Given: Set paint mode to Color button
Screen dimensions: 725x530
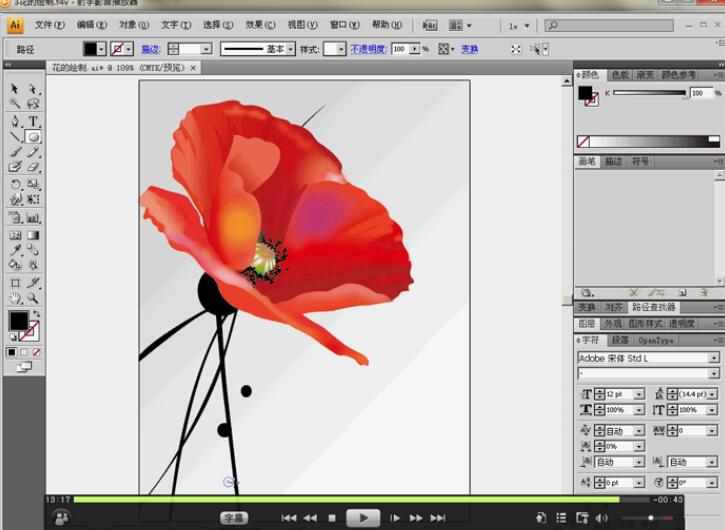Looking at the screenshot, I should tap(12, 352).
